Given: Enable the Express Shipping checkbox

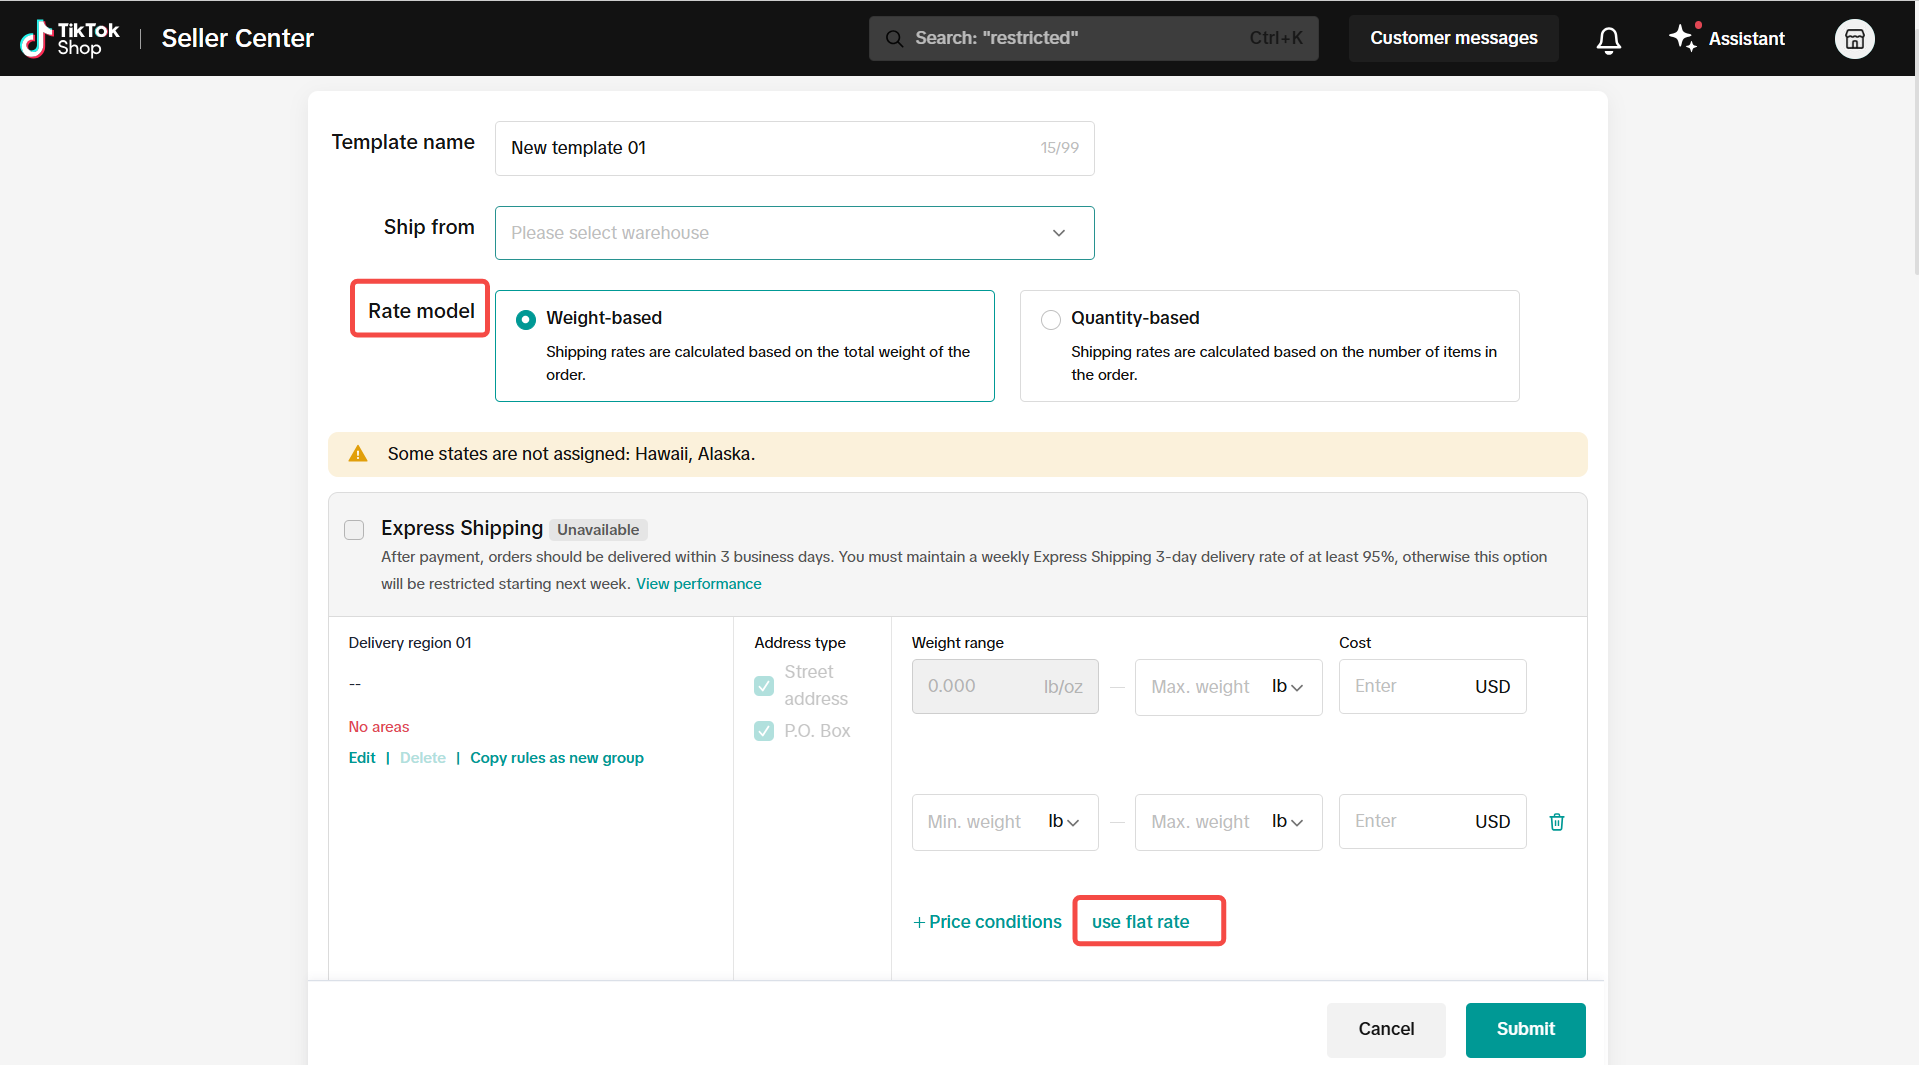Looking at the screenshot, I should (x=354, y=530).
